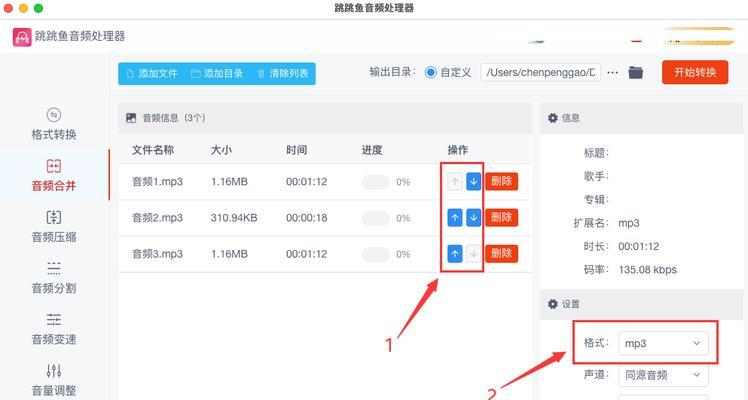Open 音量调整 in the sidebar
The image size is (748, 400).
54,380
